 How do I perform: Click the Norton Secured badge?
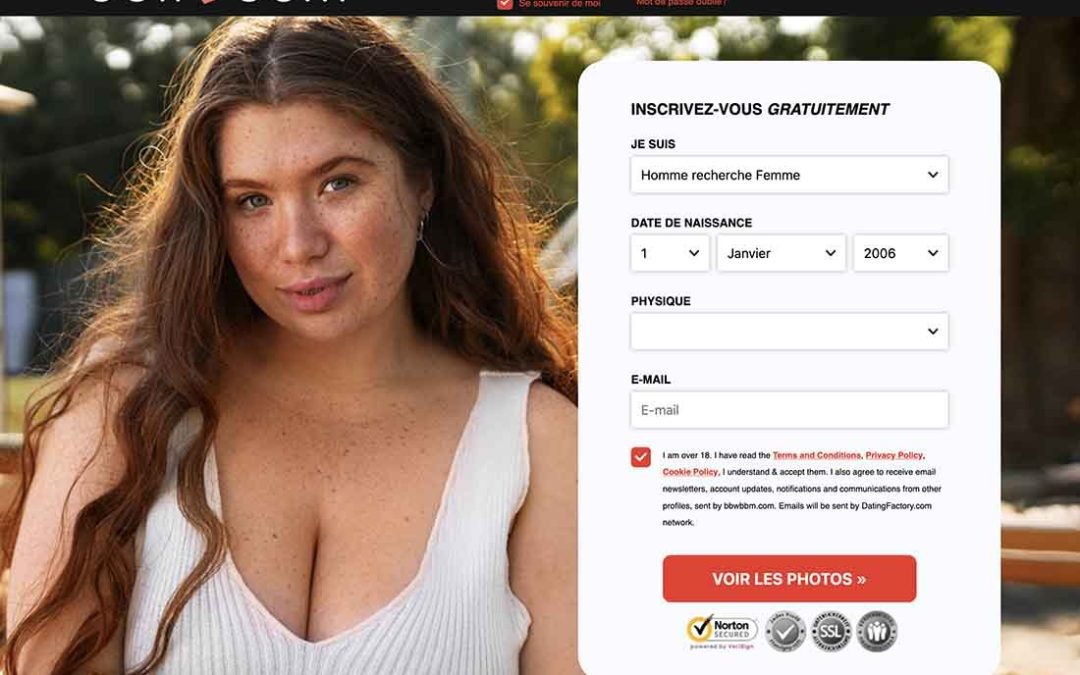tap(722, 632)
